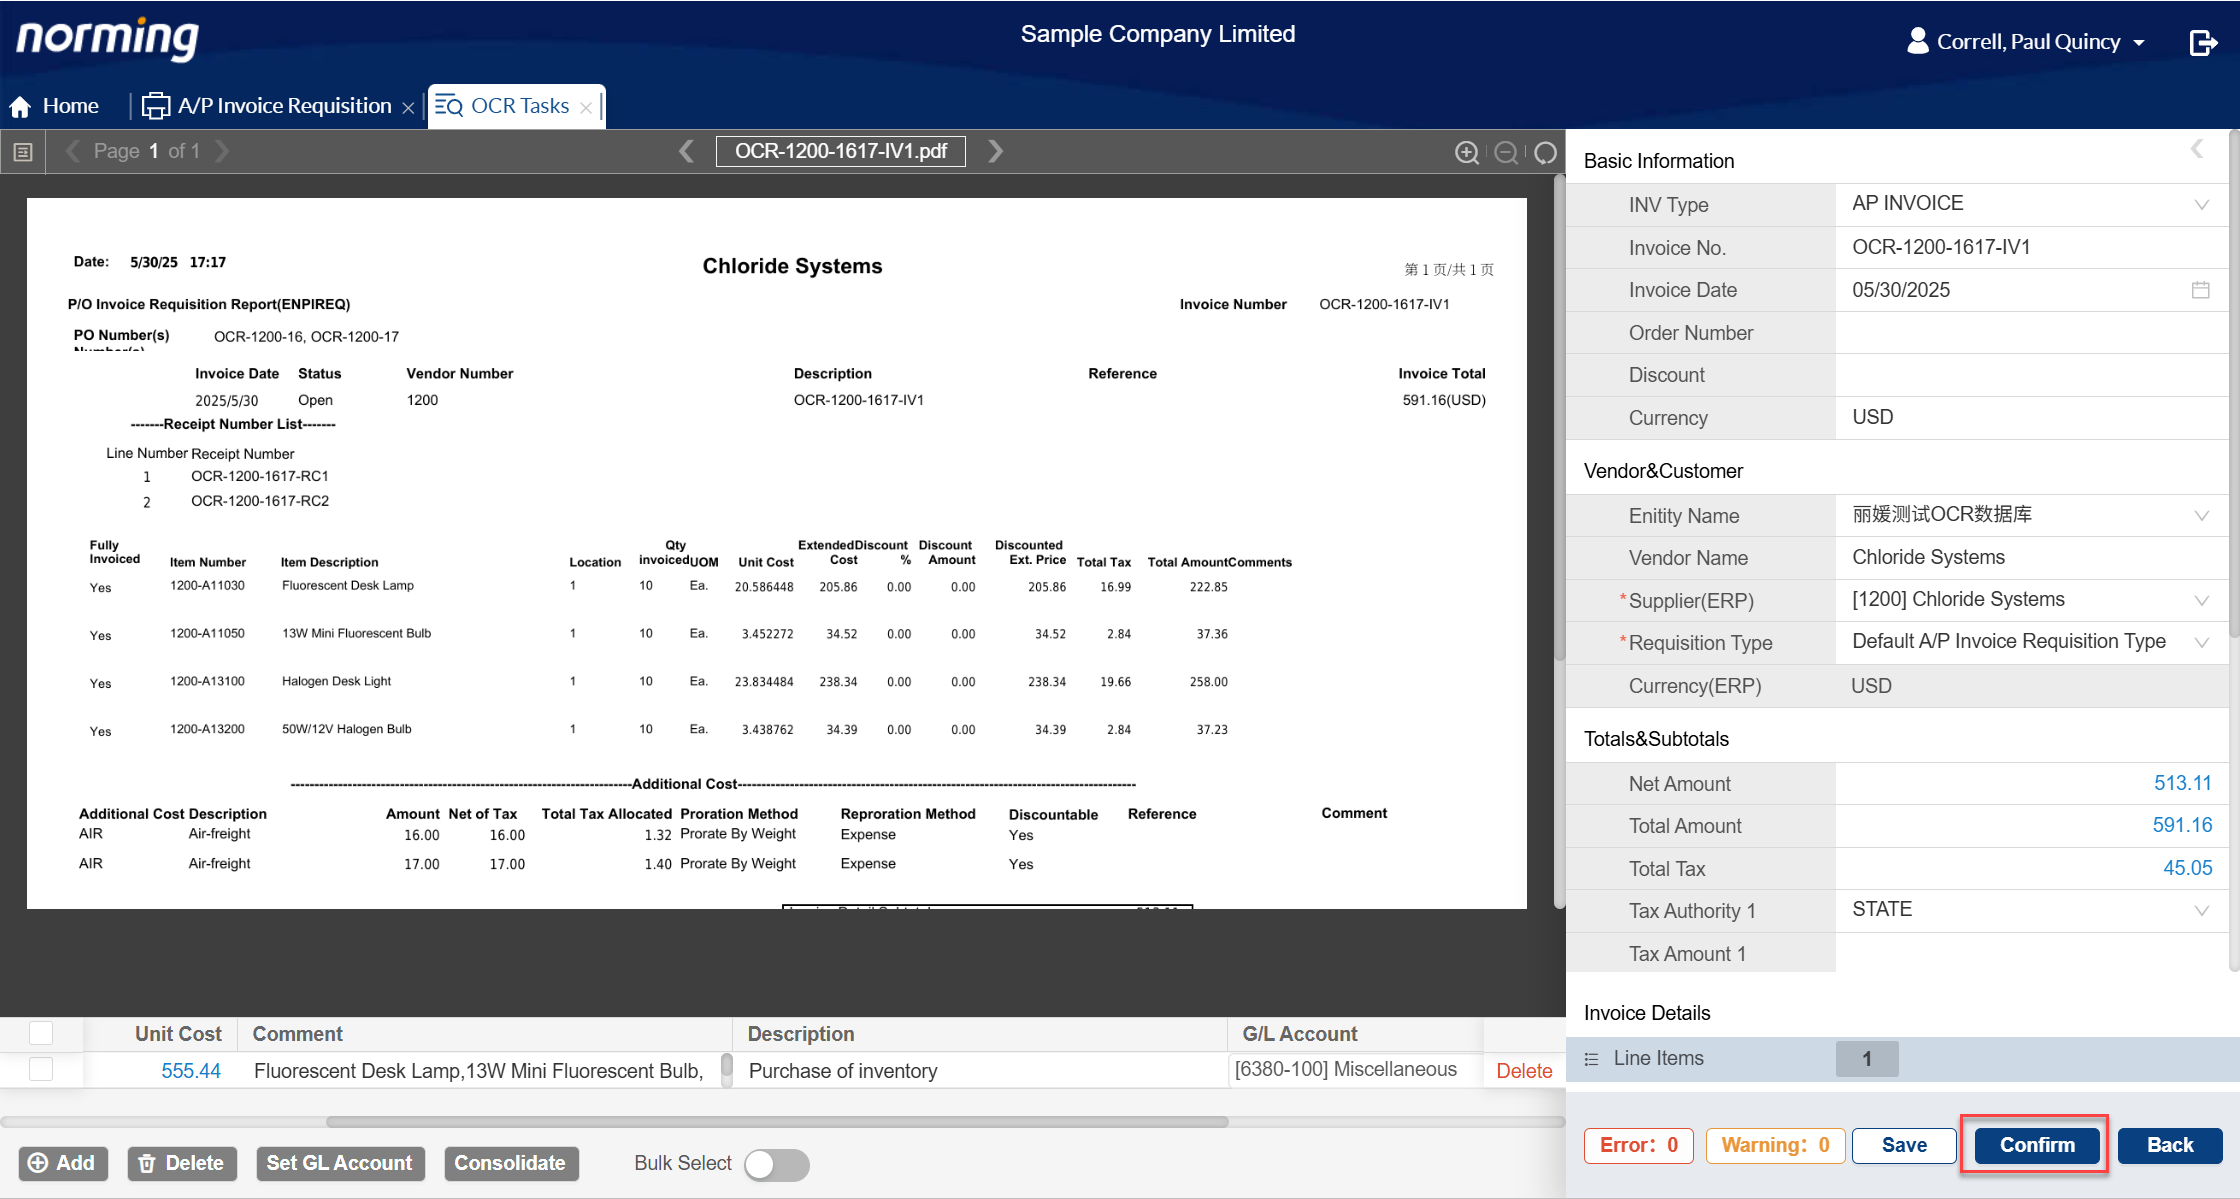Reset PDF zoom with circle icon

coord(1545,152)
